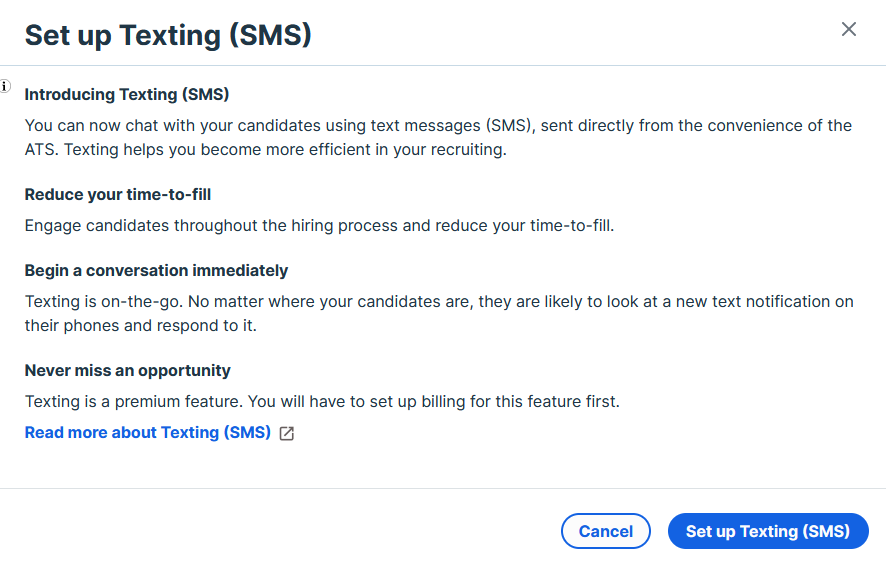Click the sentence 'Engage candidates throughout the hiring process'
Image resolution: width=886 pixels, height=564 pixels.
(319, 225)
